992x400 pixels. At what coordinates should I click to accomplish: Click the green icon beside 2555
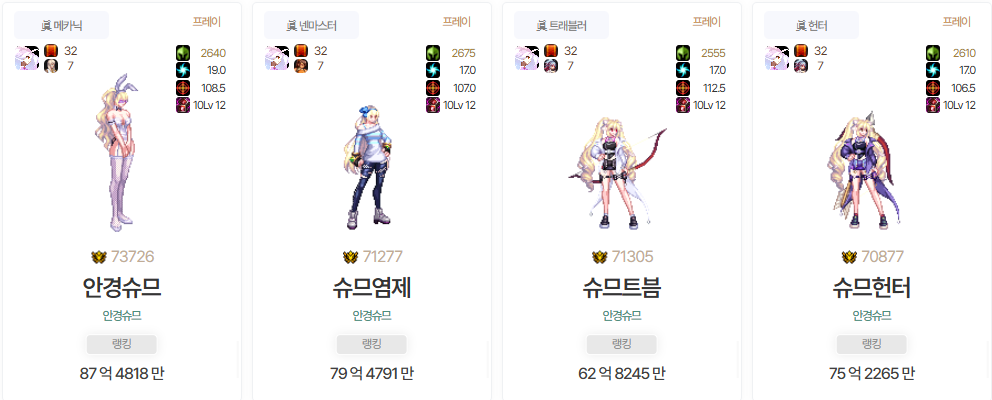(683, 53)
